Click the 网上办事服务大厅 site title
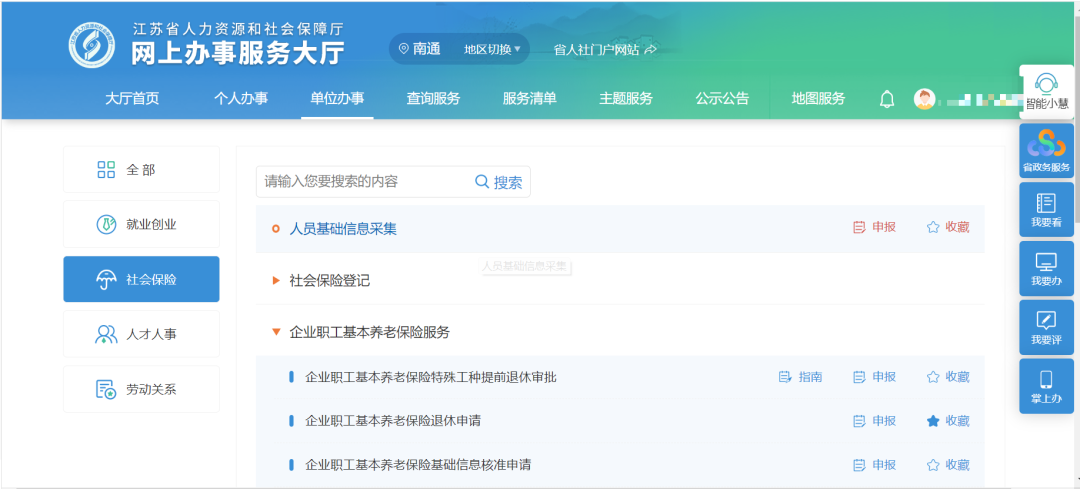The width and height of the screenshot is (1080, 489). 238,52
